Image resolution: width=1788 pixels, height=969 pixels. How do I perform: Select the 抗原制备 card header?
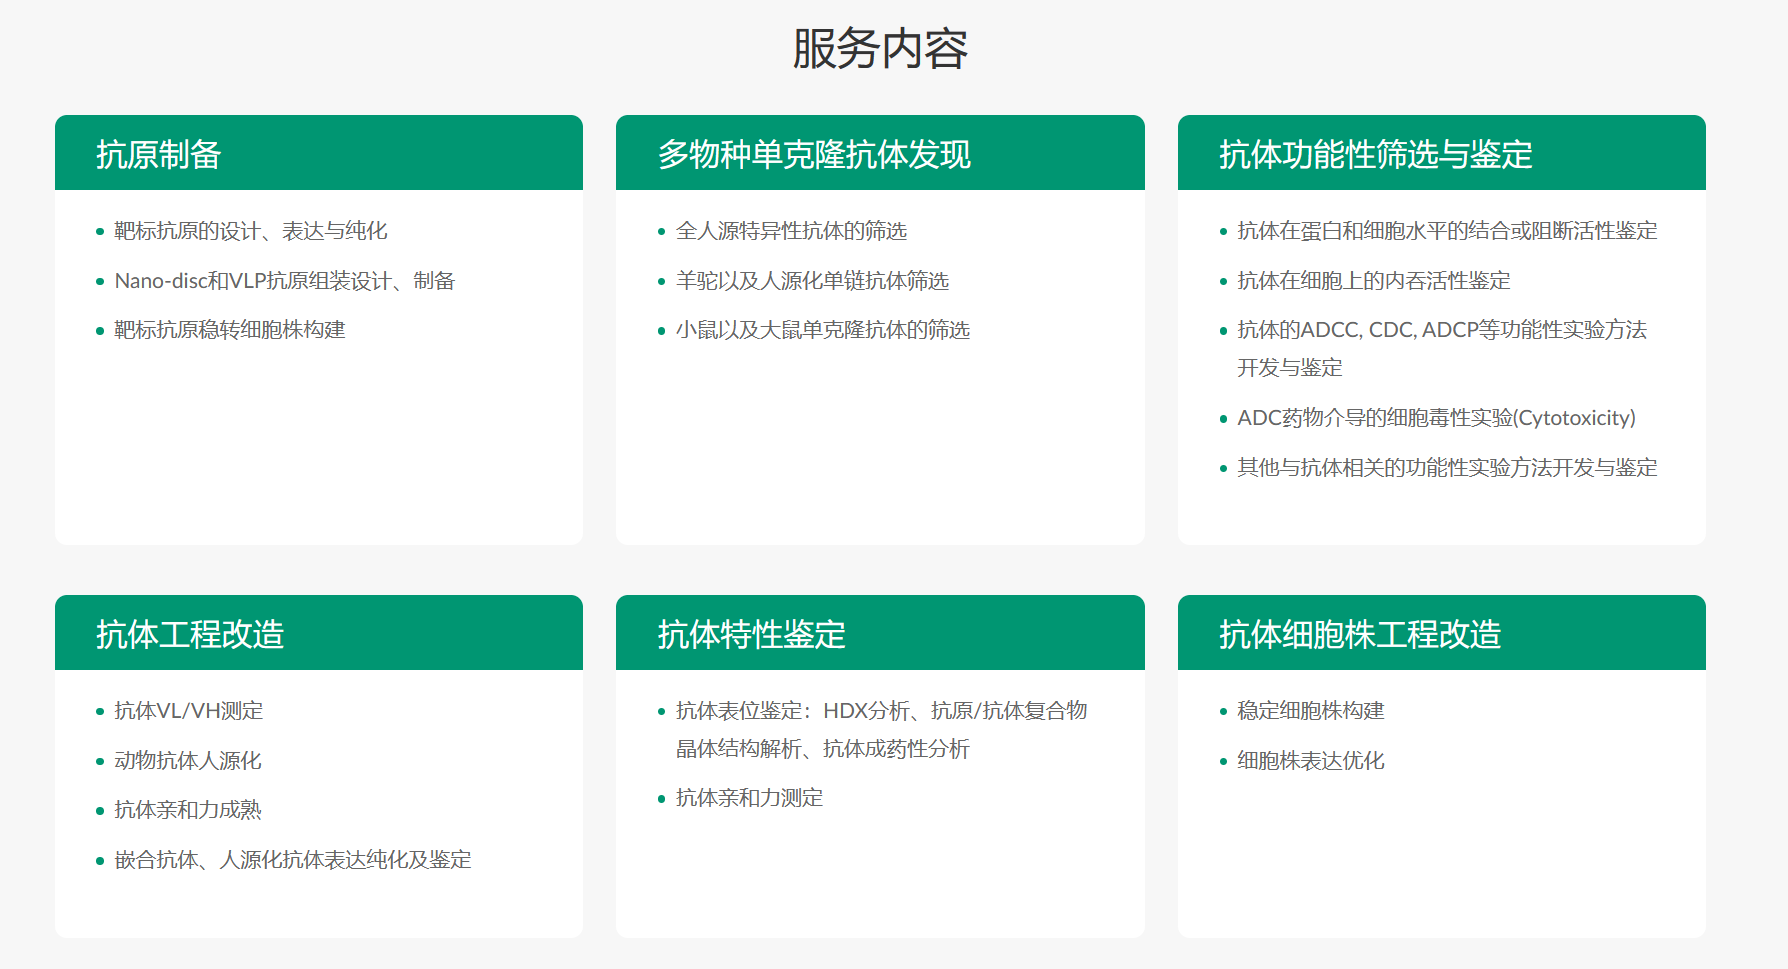(x=159, y=155)
